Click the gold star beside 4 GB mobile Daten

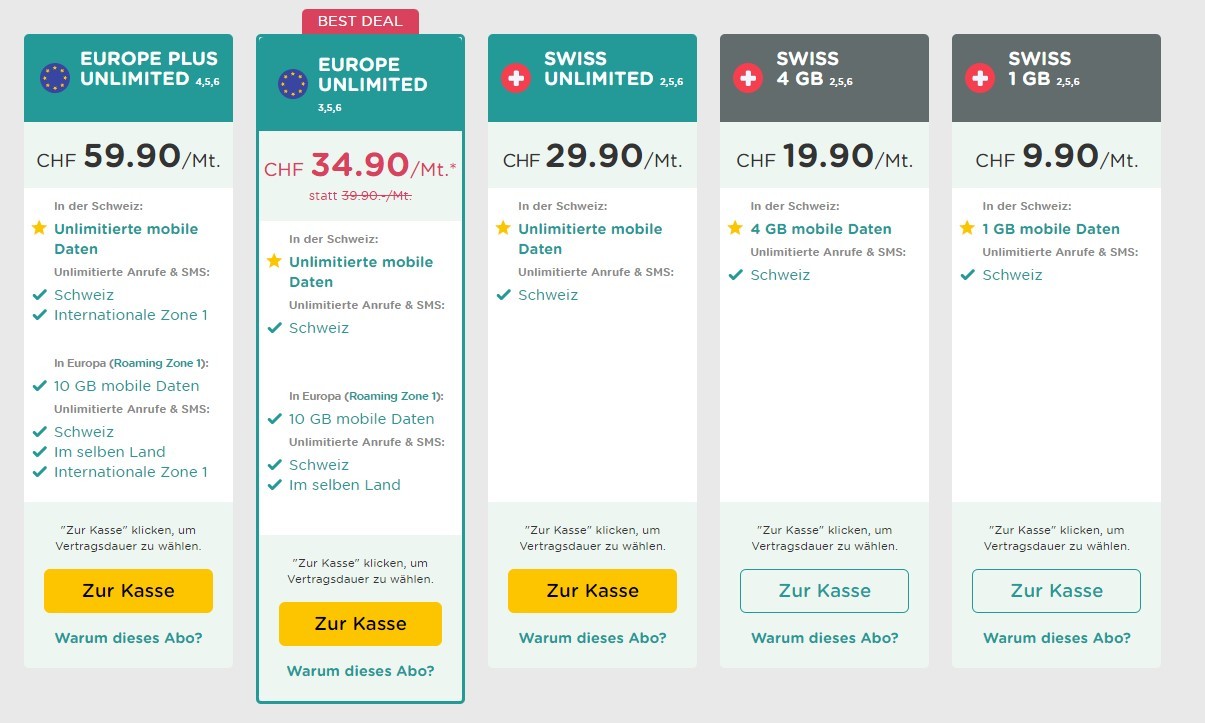pos(735,228)
